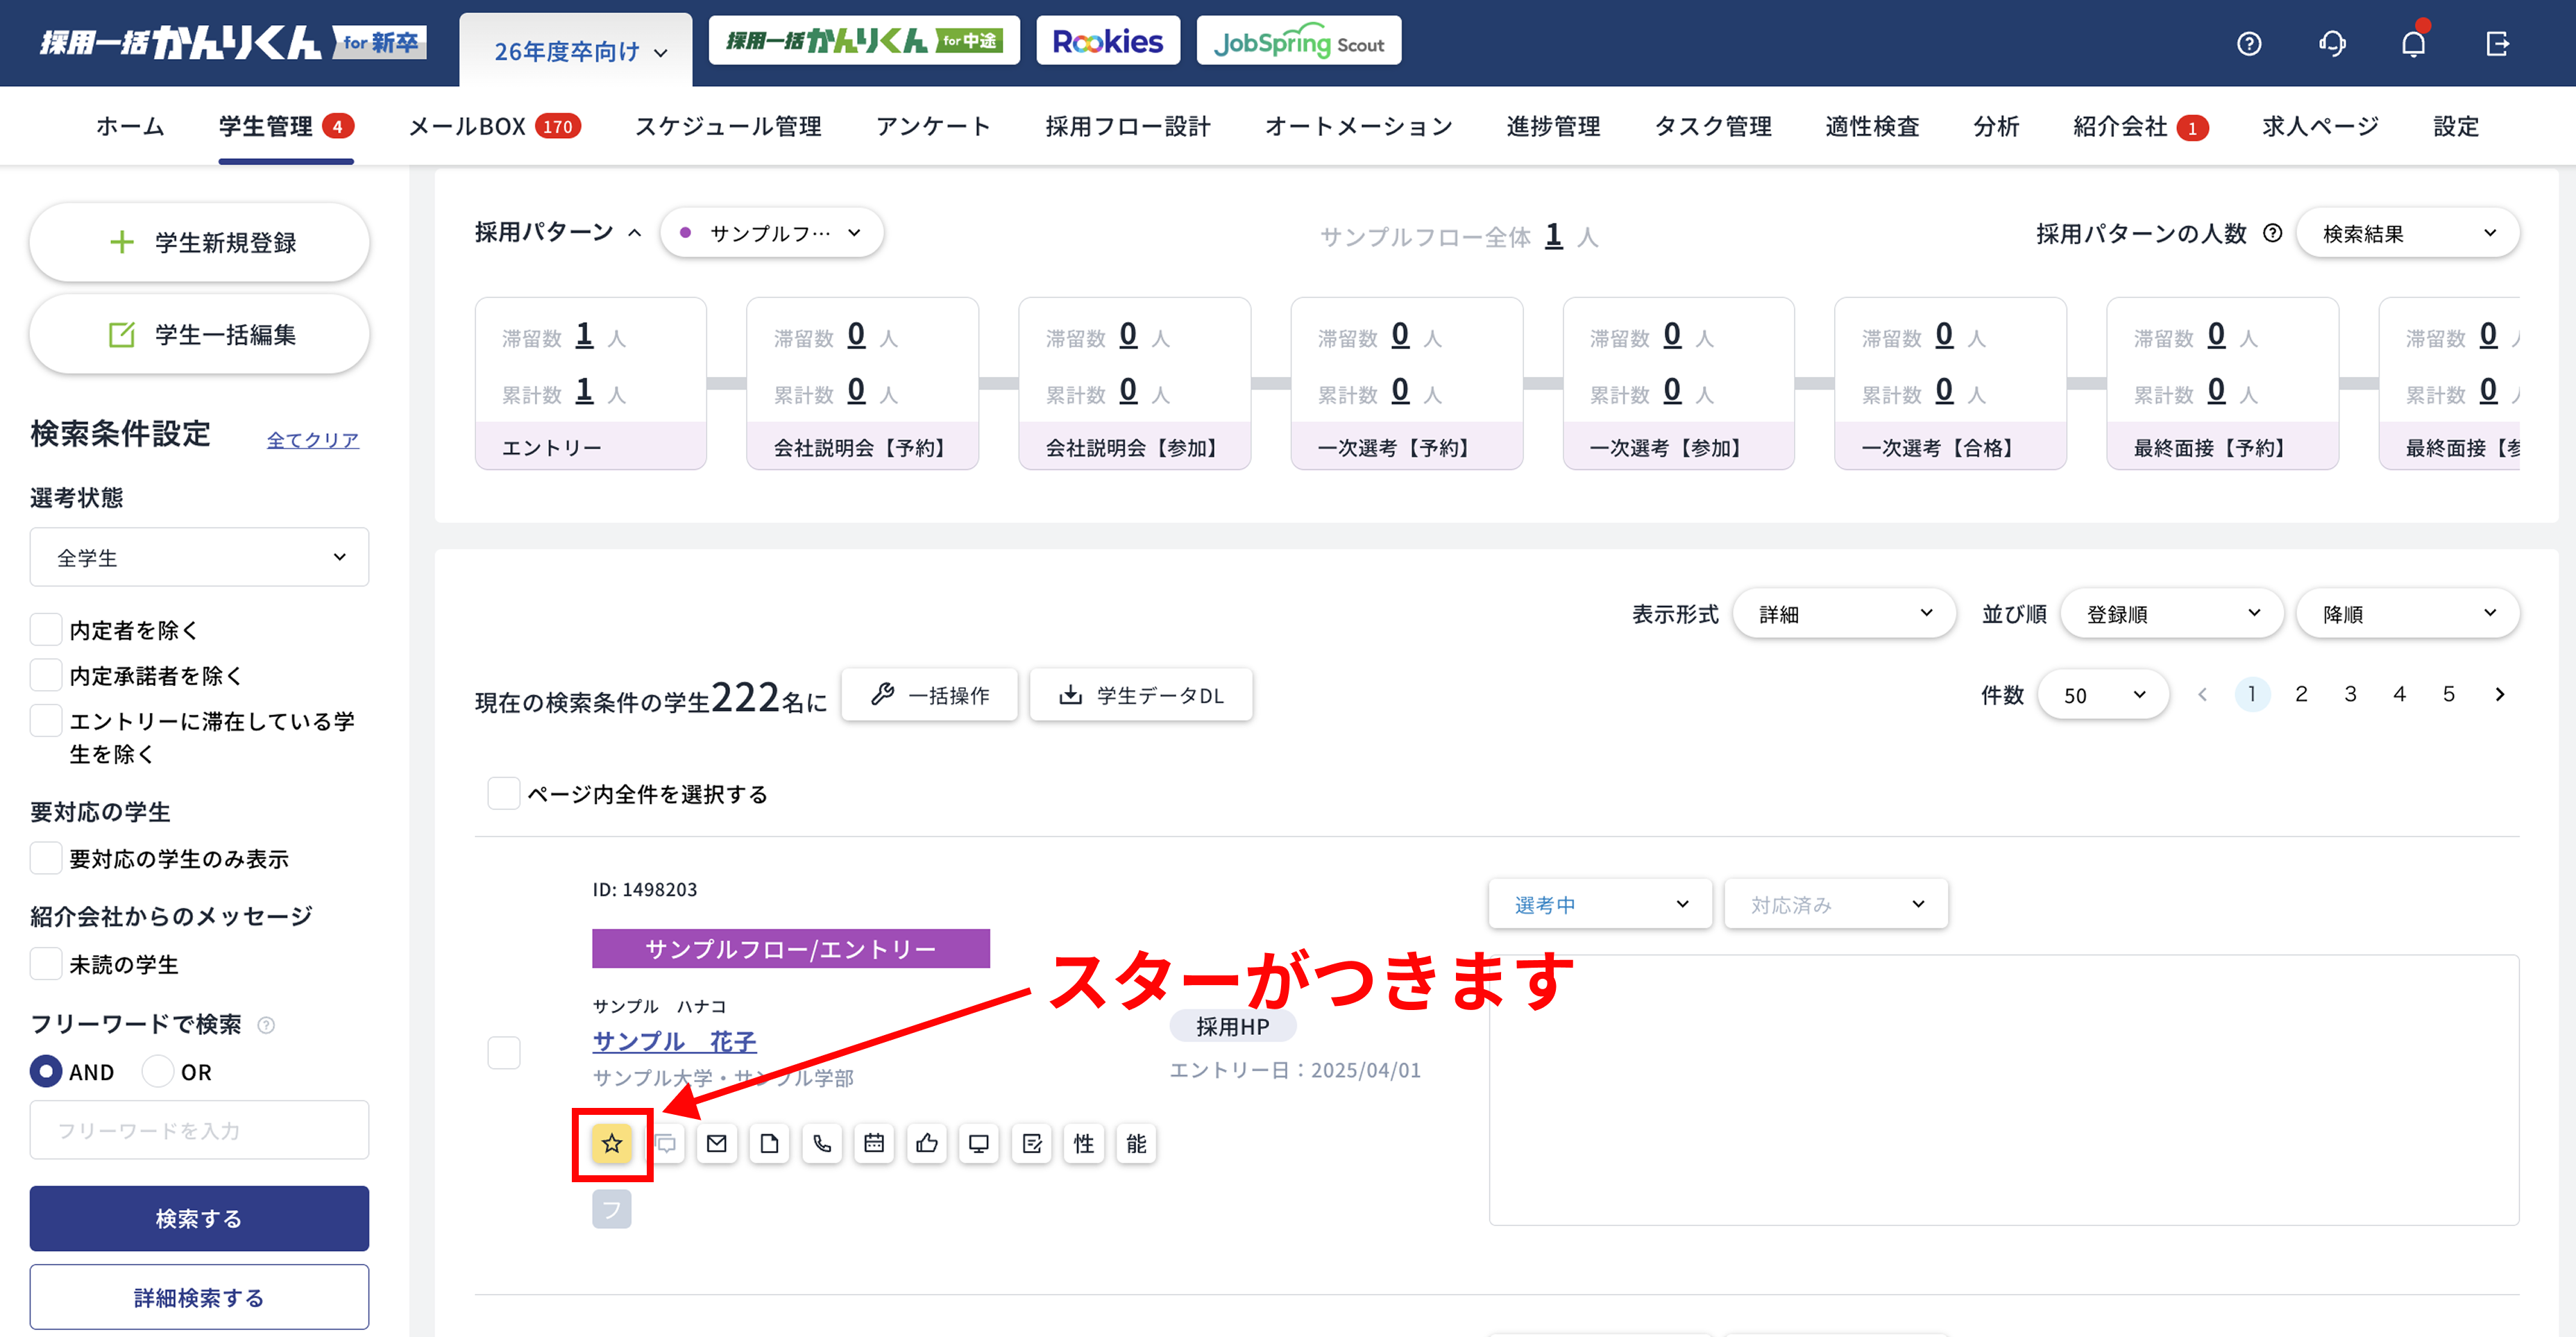This screenshot has height=1337, width=2576.
Task: Open the 並び順 登録順 dropdown
Action: point(2171,613)
